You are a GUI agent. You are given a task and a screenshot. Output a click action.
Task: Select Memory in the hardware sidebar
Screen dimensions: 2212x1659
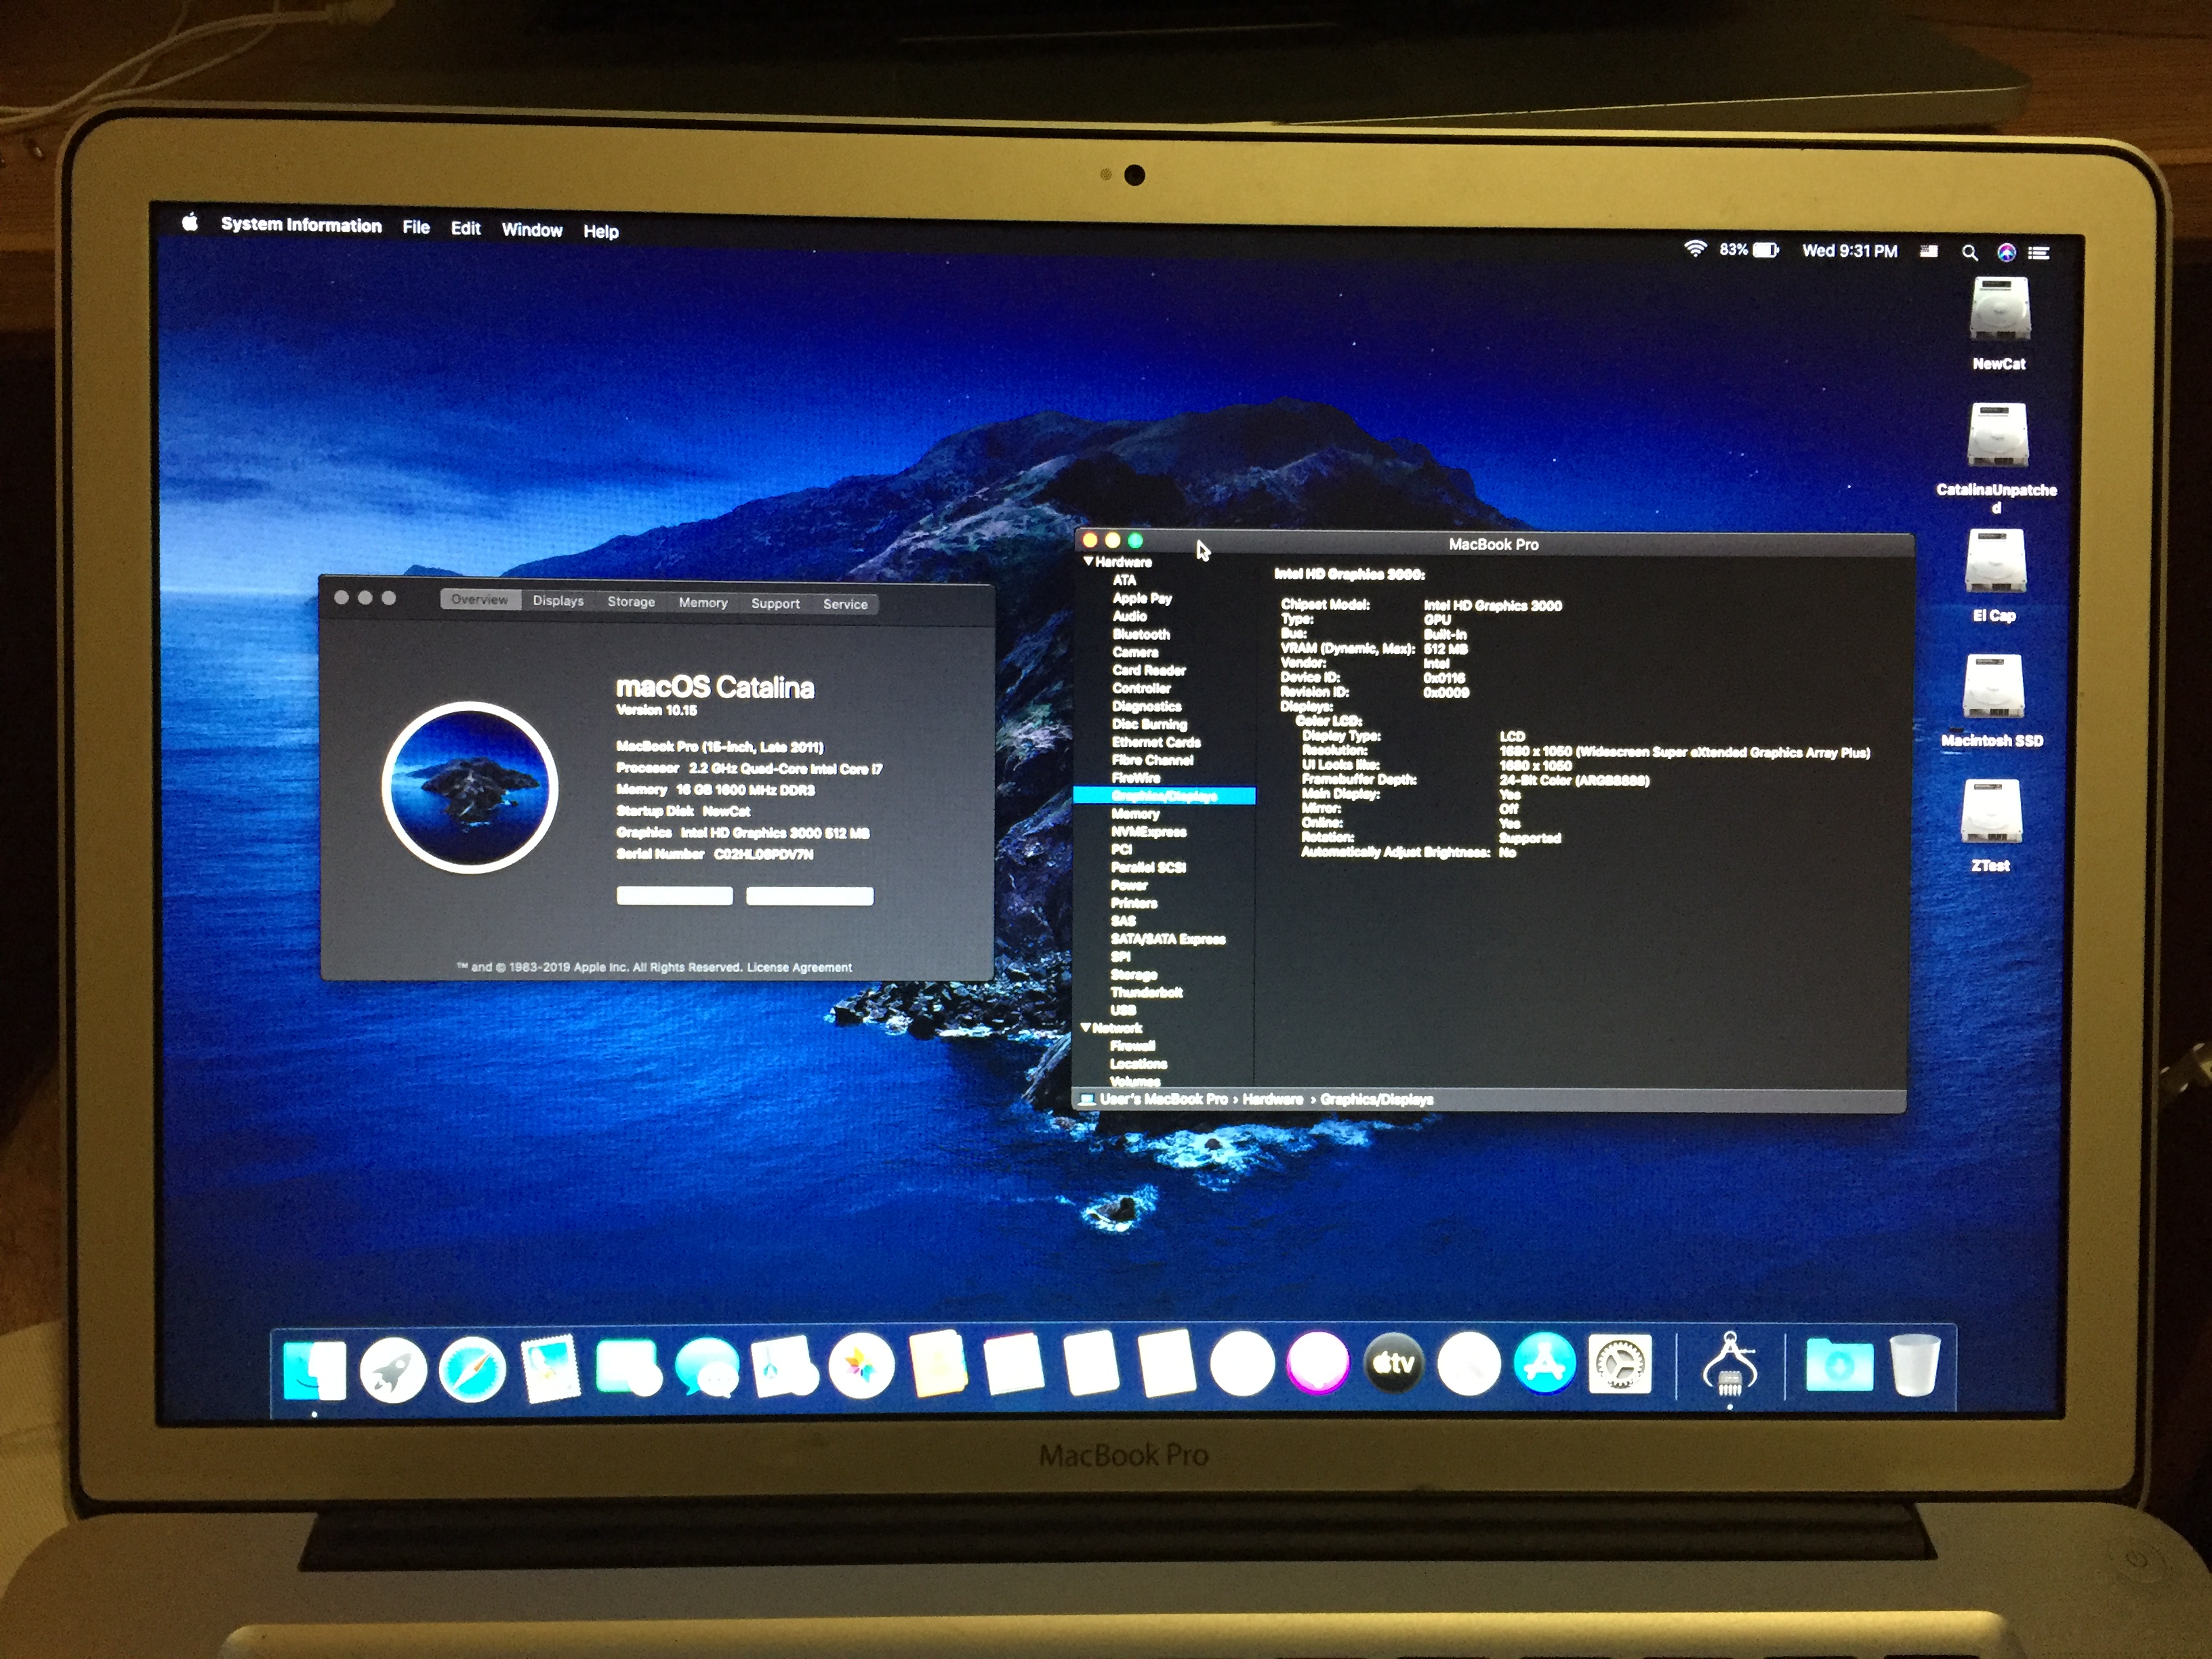[x=1135, y=814]
